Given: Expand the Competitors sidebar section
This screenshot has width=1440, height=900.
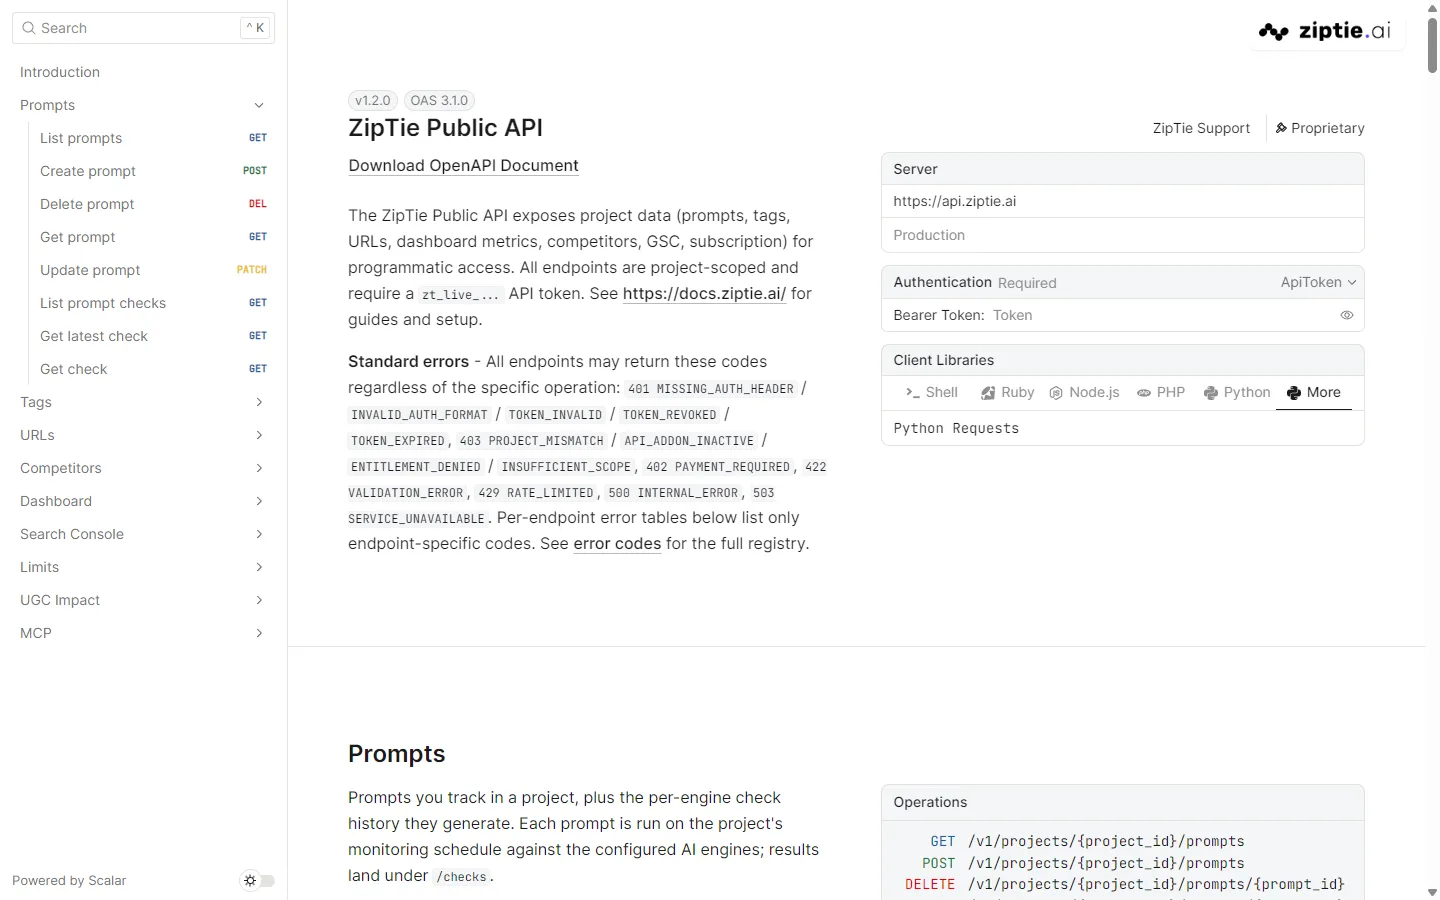Looking at the screenshot, I should pyautogui.click(x=144, y=468).
